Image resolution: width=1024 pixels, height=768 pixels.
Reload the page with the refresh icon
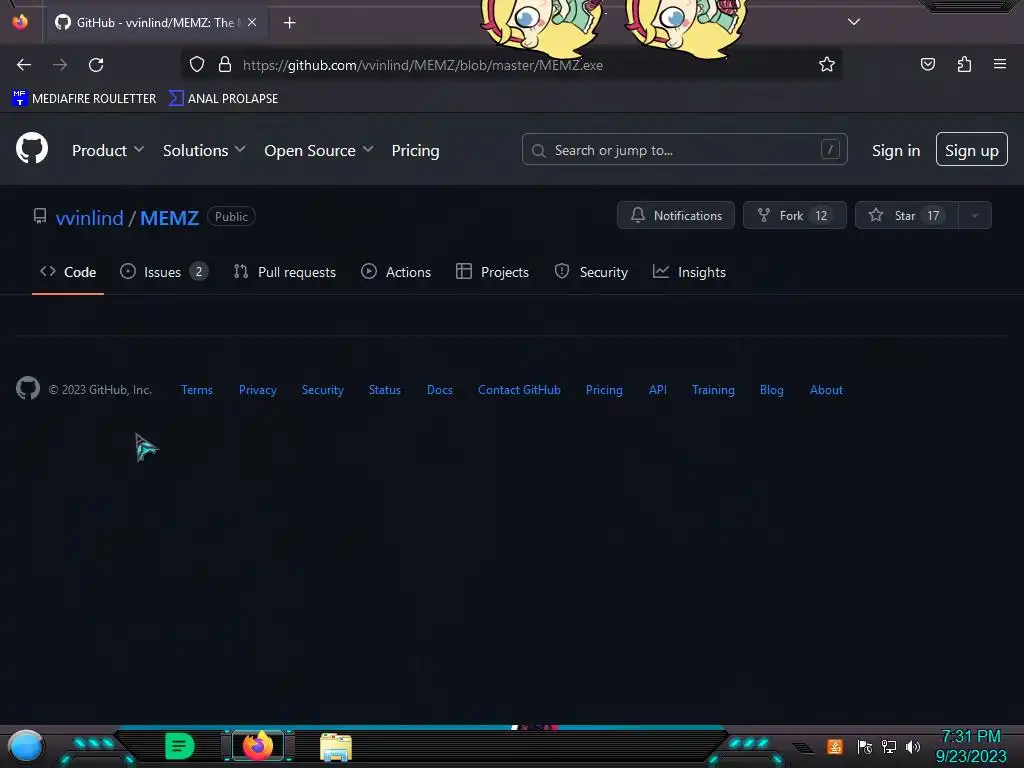(x=96, y=65)
